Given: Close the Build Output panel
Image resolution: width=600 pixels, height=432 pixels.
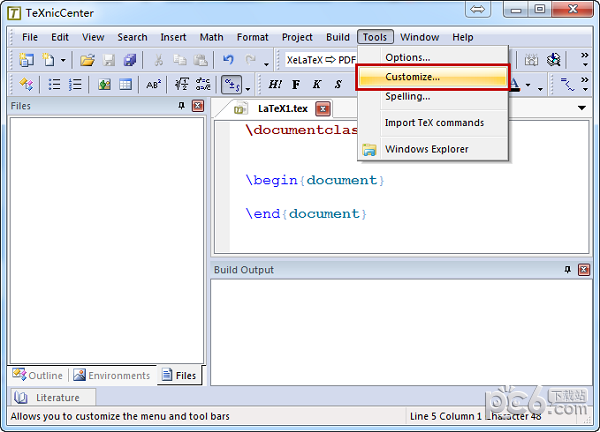Looking at the screenshot, I should pyautogui.click(x=584, y=269).
